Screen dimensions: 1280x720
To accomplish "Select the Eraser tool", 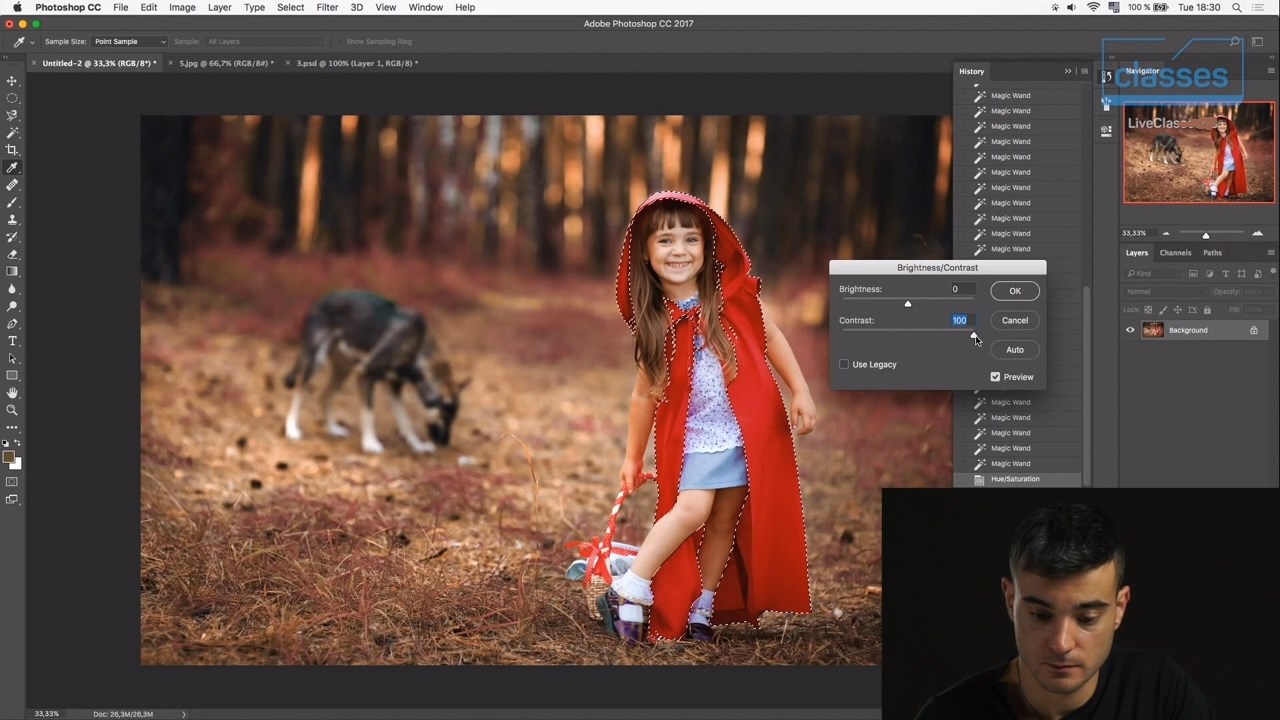I will click(x=12, y=254).
